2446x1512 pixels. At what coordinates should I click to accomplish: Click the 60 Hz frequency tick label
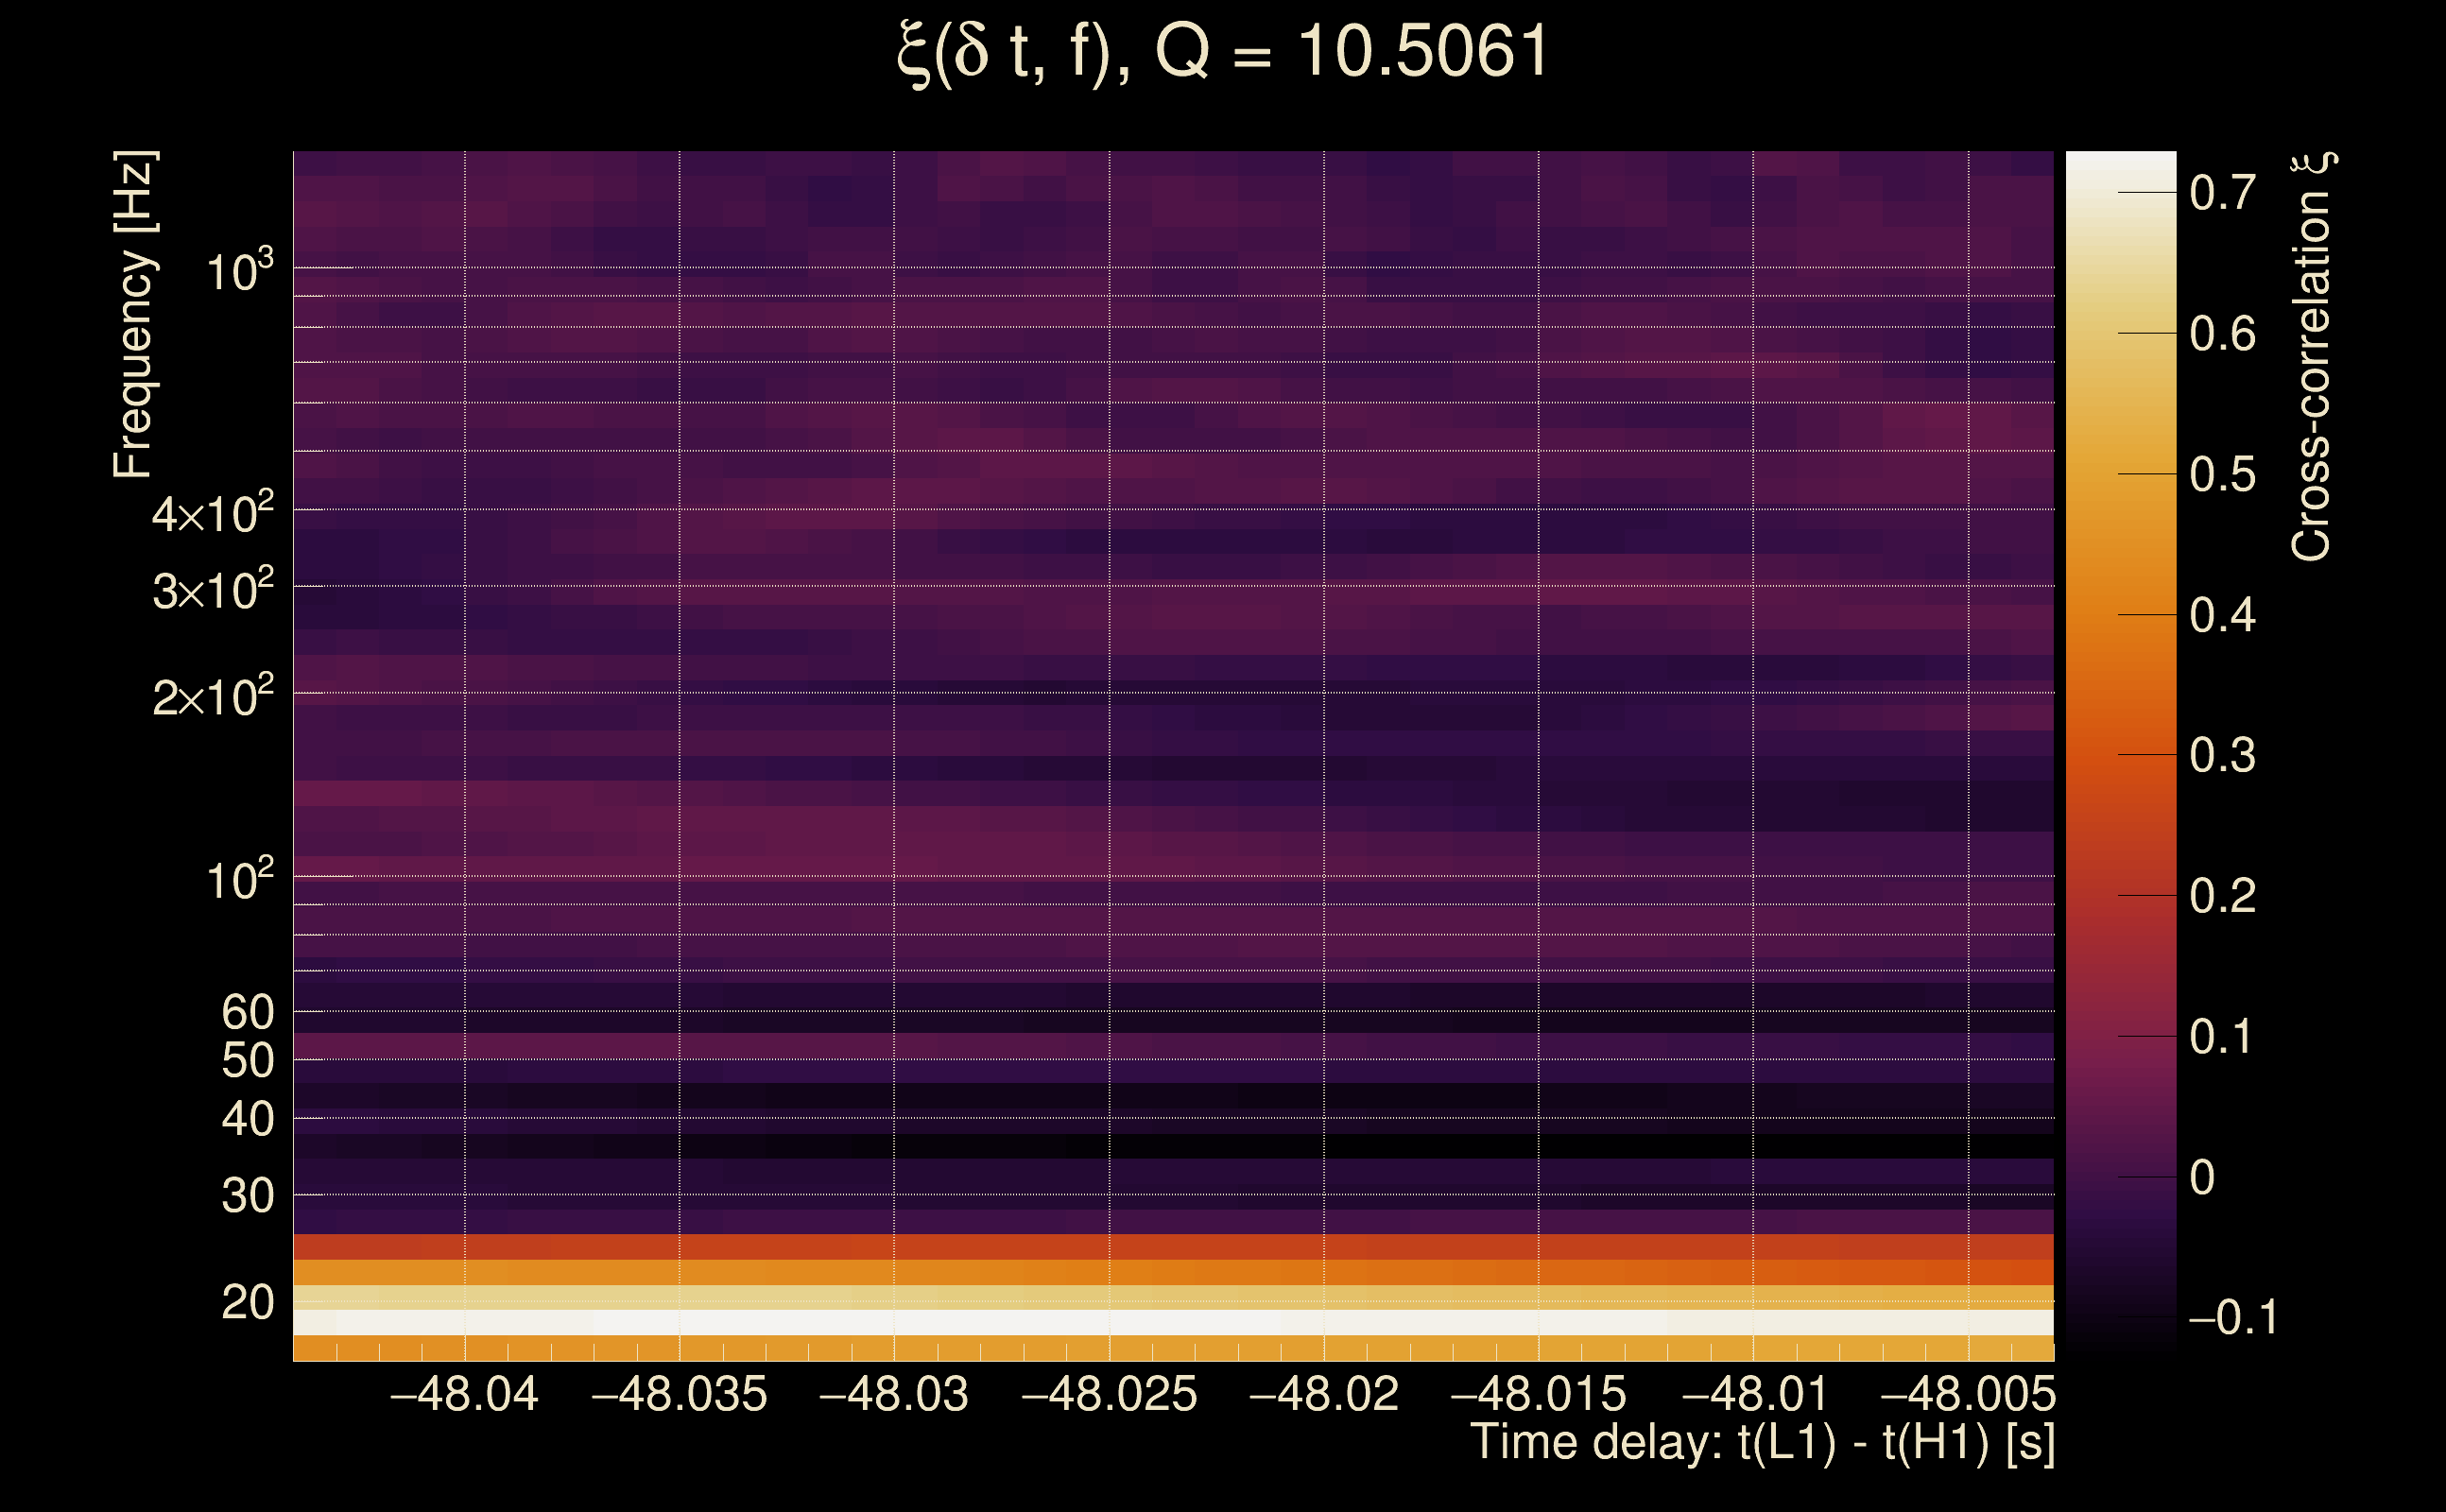point(247,1012)
